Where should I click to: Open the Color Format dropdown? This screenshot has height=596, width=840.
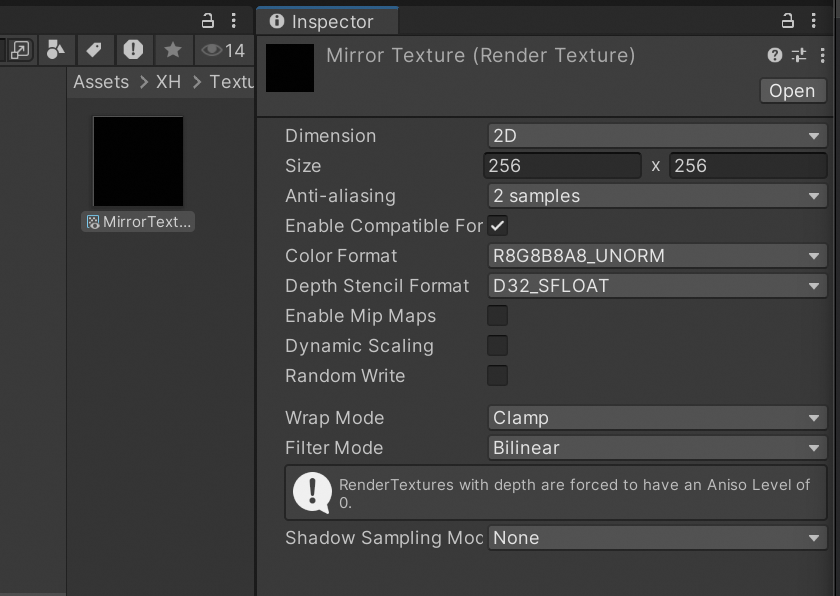(x=657, y=256)
